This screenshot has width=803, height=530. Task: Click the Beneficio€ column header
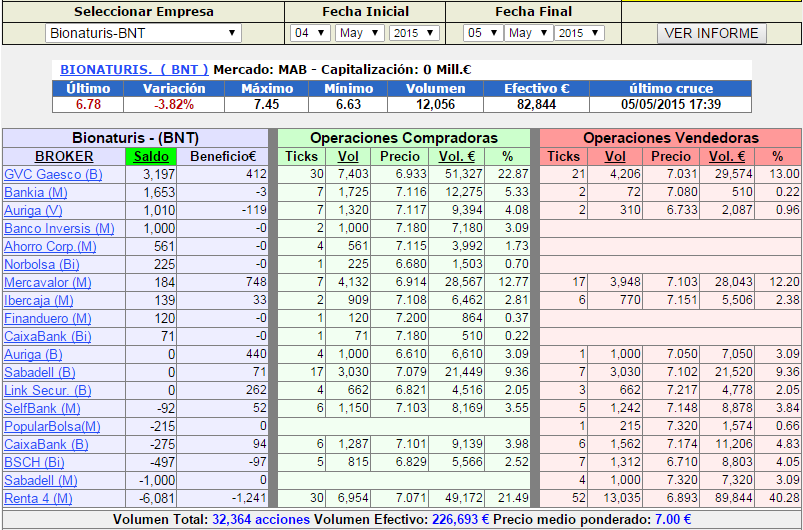[223, 156]
